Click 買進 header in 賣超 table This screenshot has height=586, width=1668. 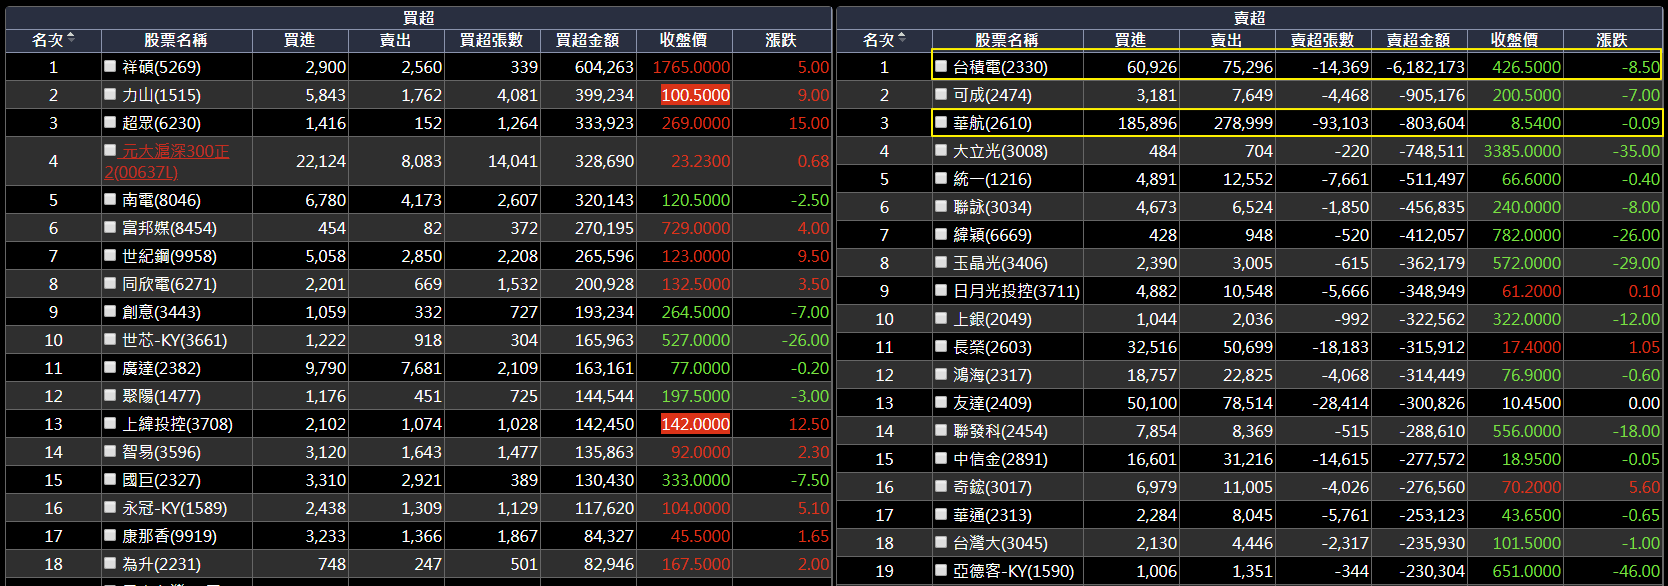1130,40
